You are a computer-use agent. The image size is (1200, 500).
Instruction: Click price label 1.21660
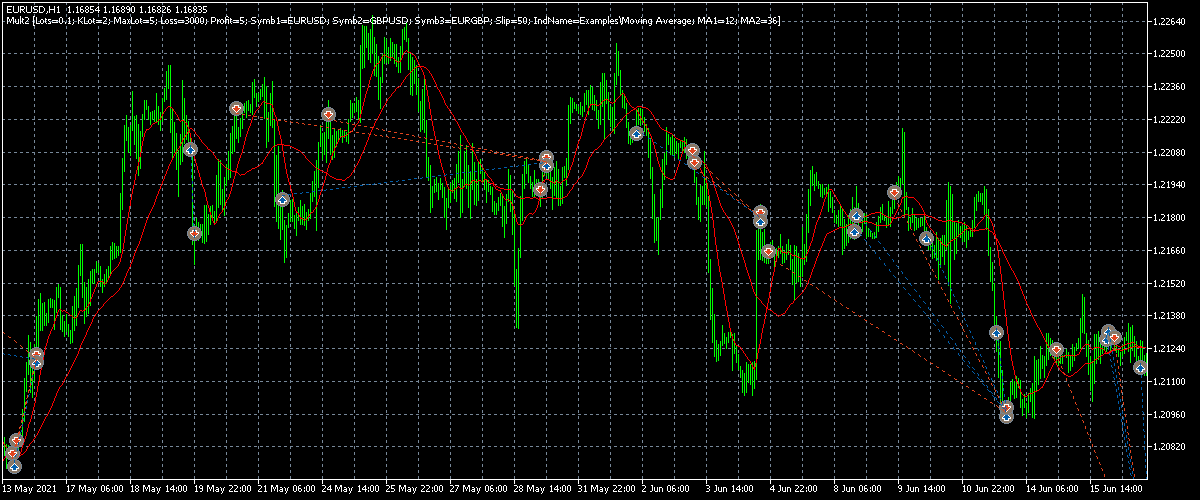point(1169,251)
